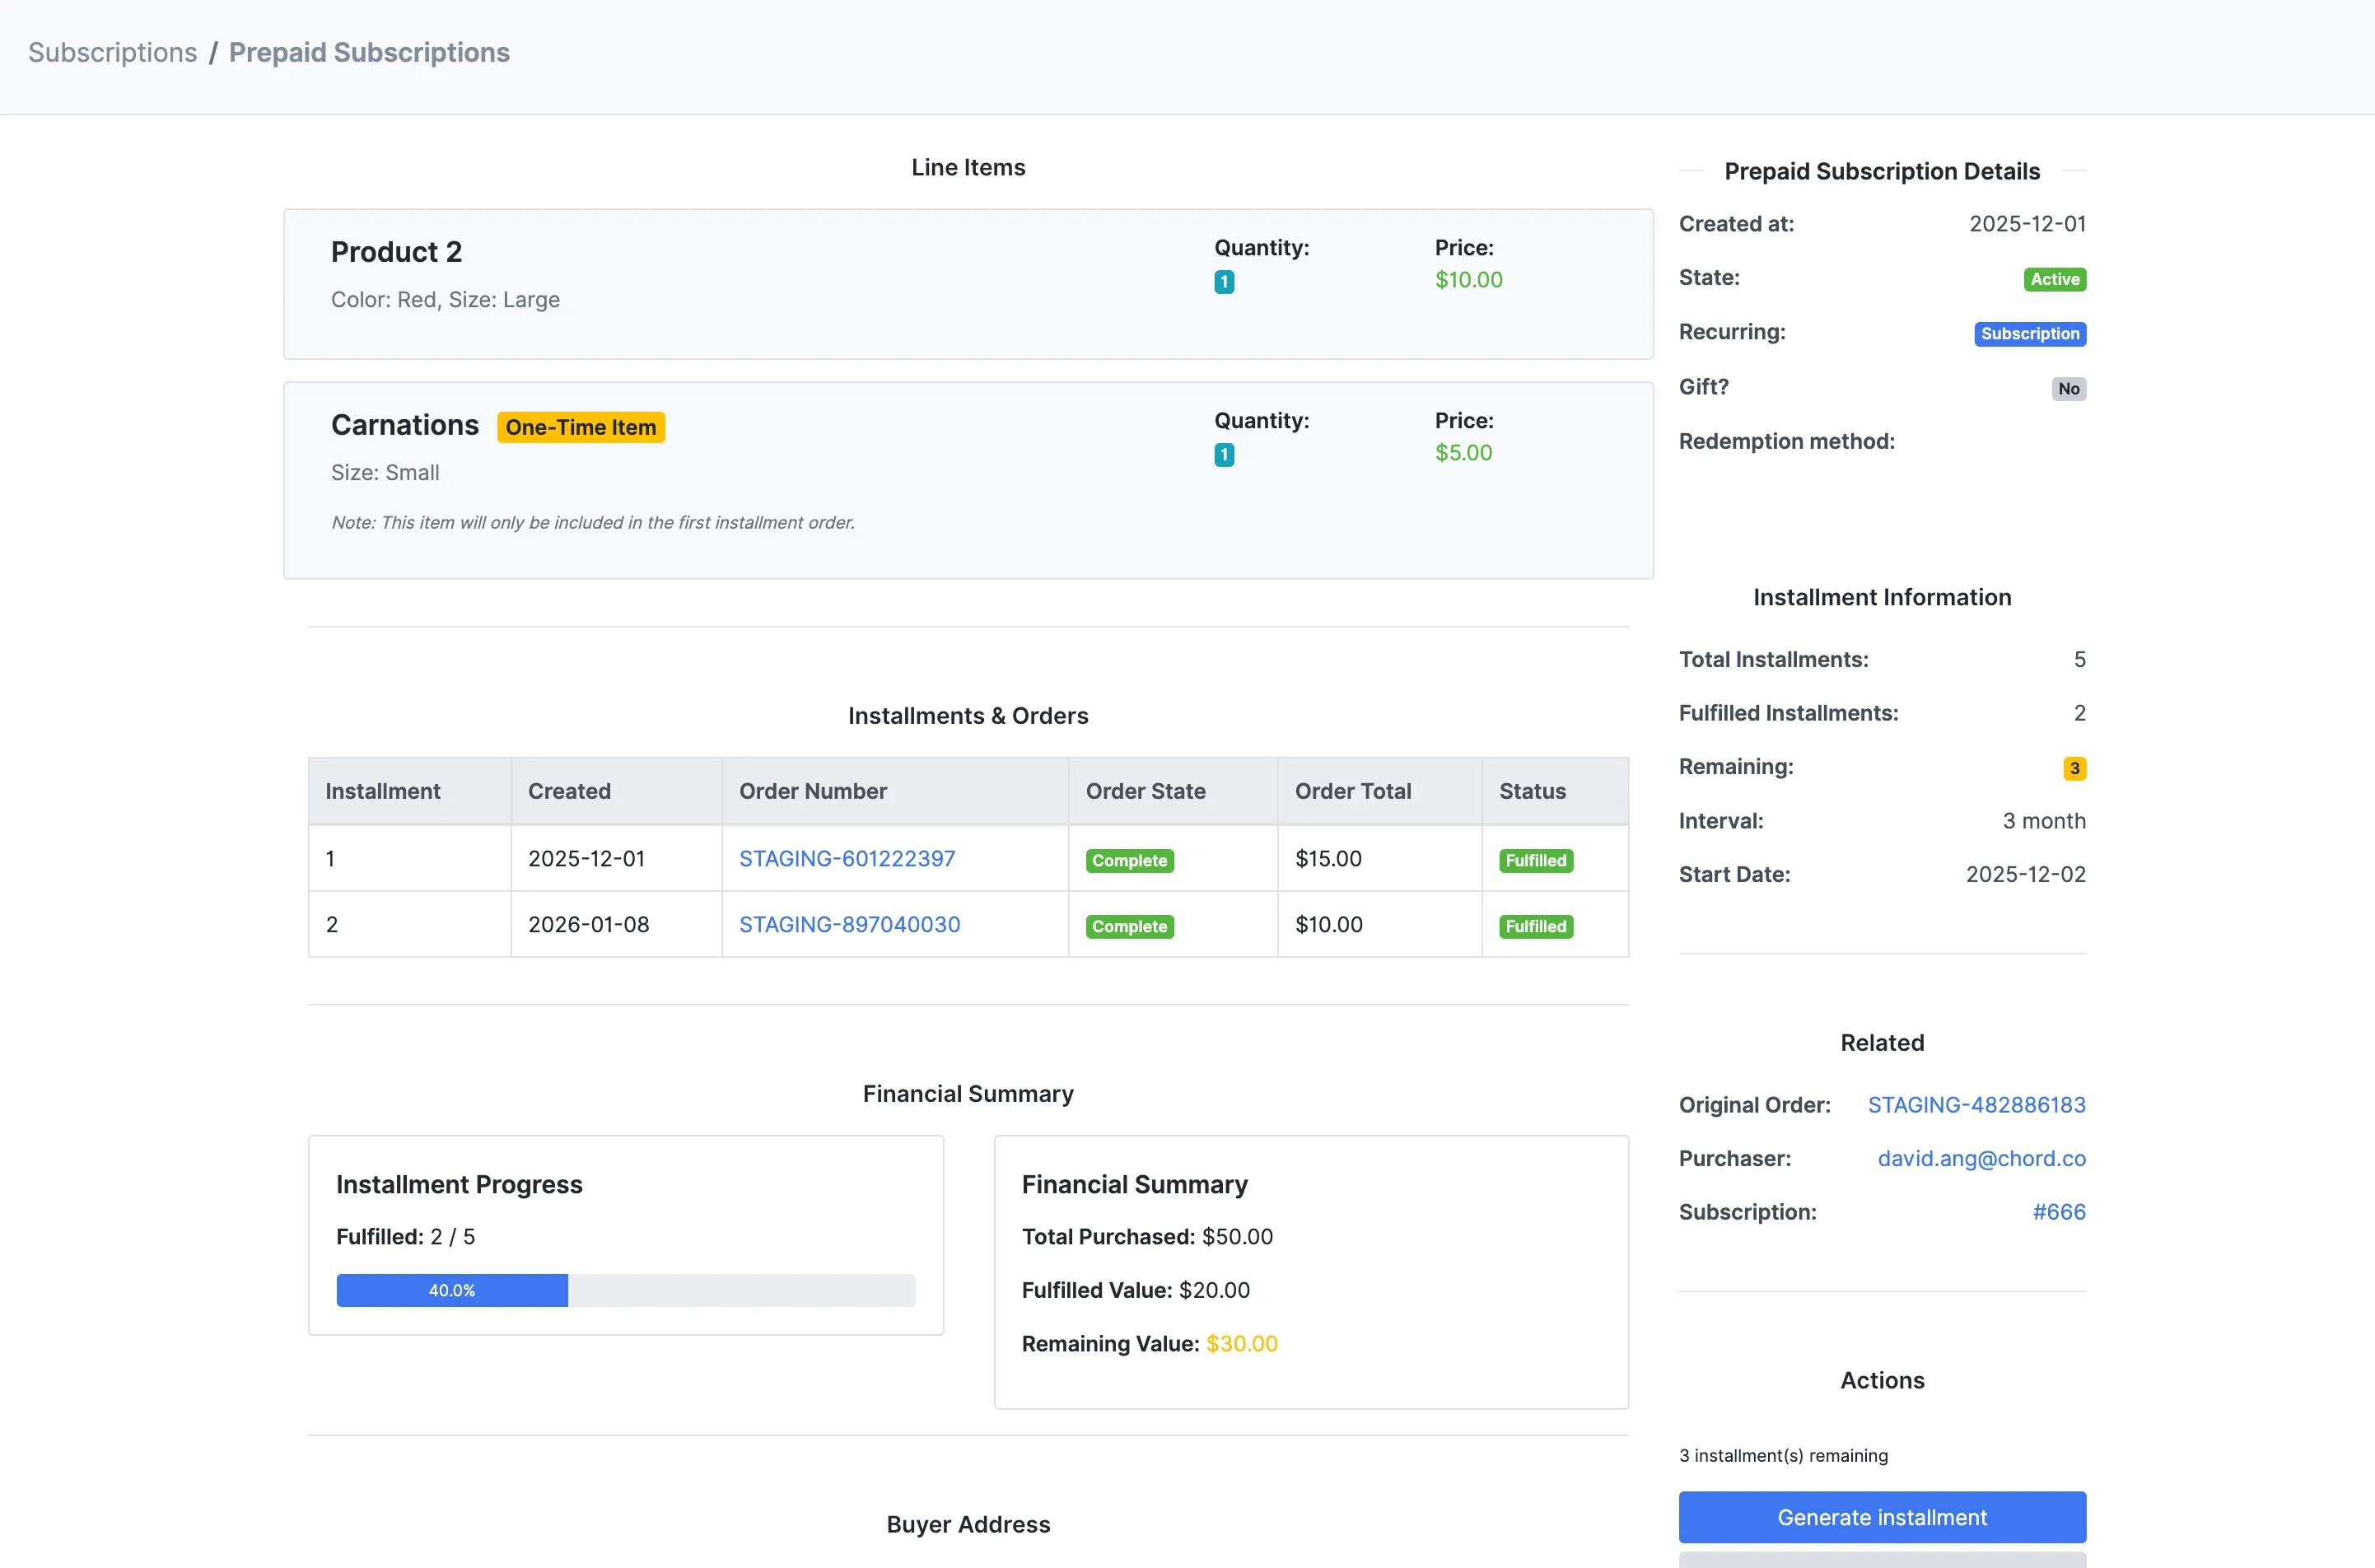Click Fulfilled status for 2026-01-08 row
This screenshot has width=2375, height=1568.
pyautogui.click(x=1535, y=926)
